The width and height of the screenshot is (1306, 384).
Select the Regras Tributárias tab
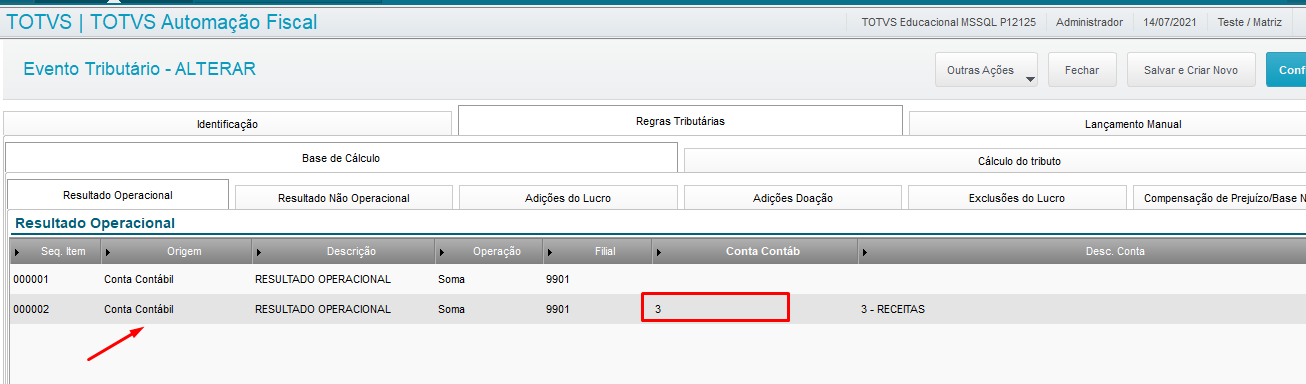click(x=680, y=121)
